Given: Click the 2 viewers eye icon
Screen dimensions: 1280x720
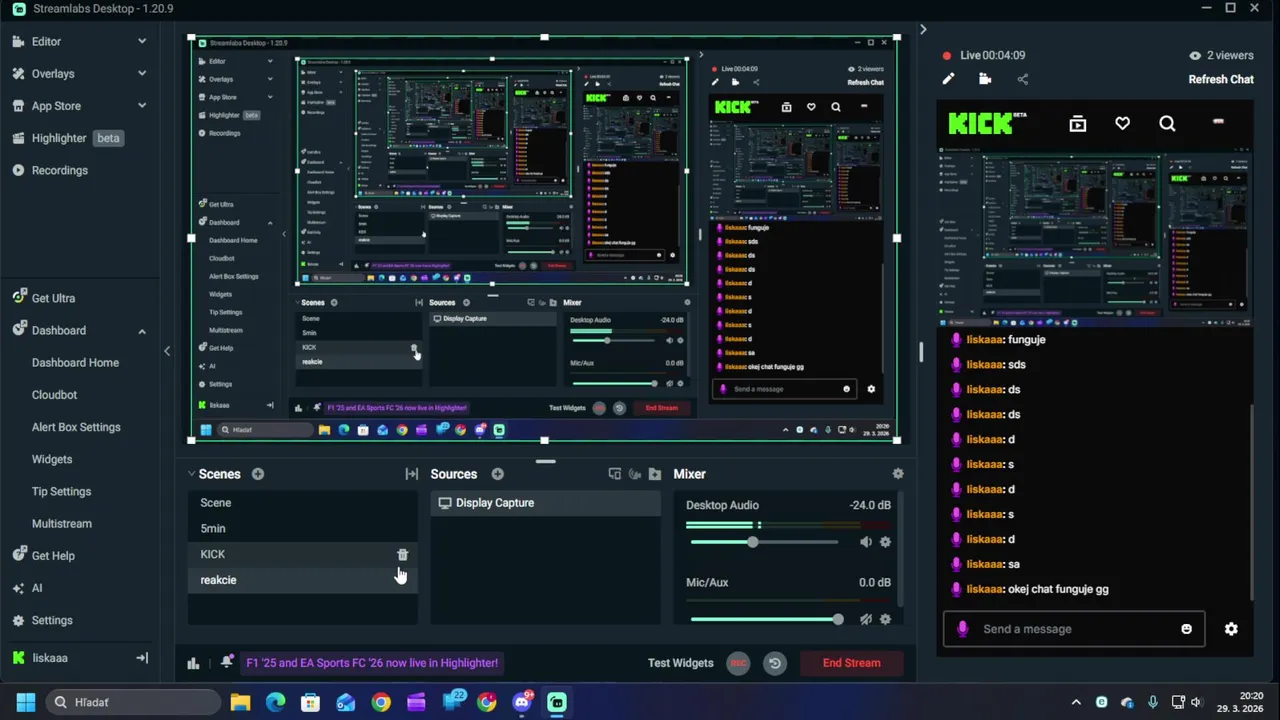Looking at the screenshot, I should pyautogui.click(x=1194, y=56).
